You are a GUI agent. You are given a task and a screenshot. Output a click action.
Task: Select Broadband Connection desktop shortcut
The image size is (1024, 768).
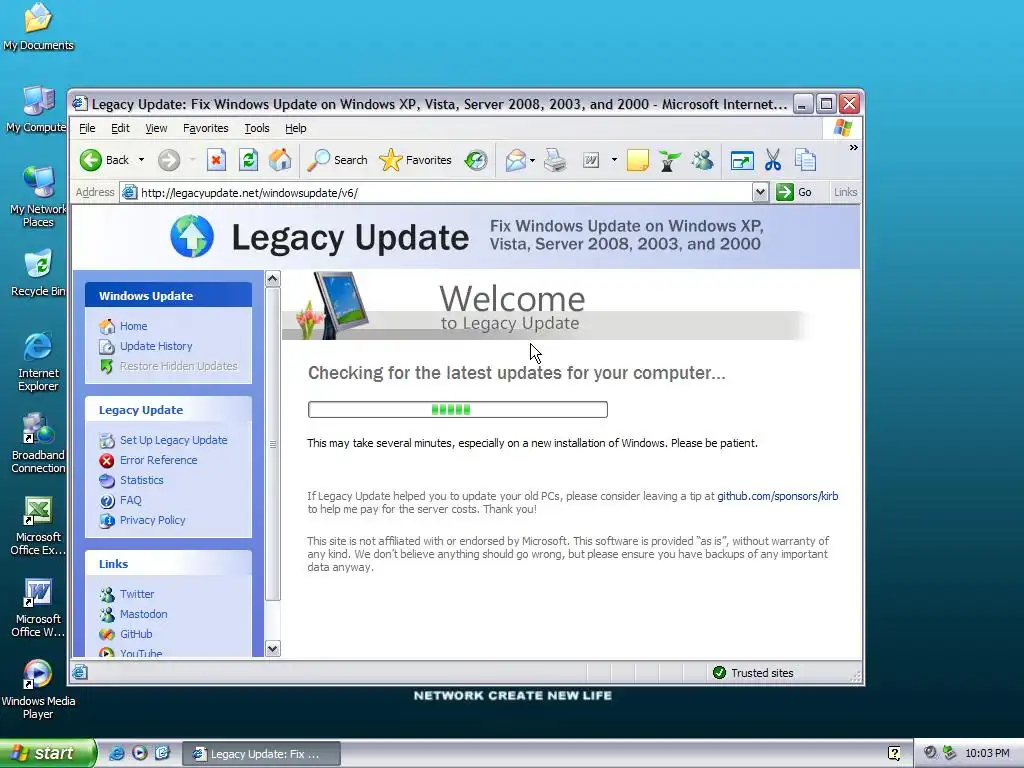point(38,443)
